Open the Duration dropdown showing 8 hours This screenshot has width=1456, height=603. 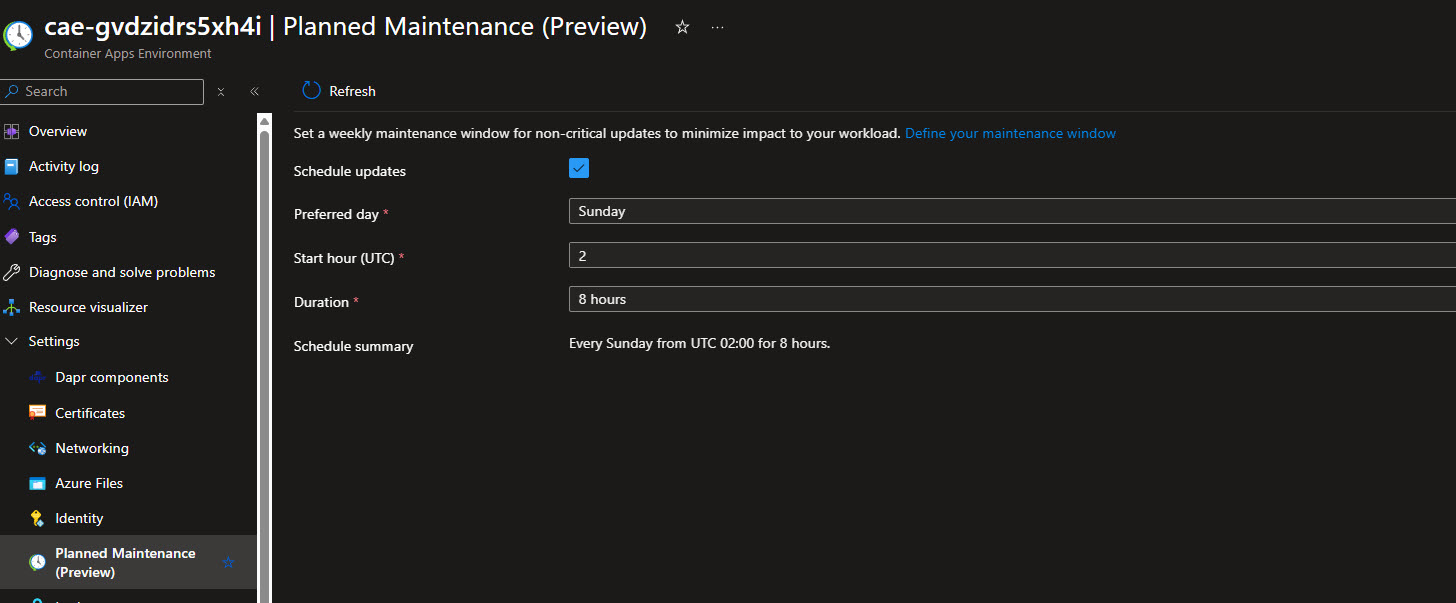tap(1012, 299)
